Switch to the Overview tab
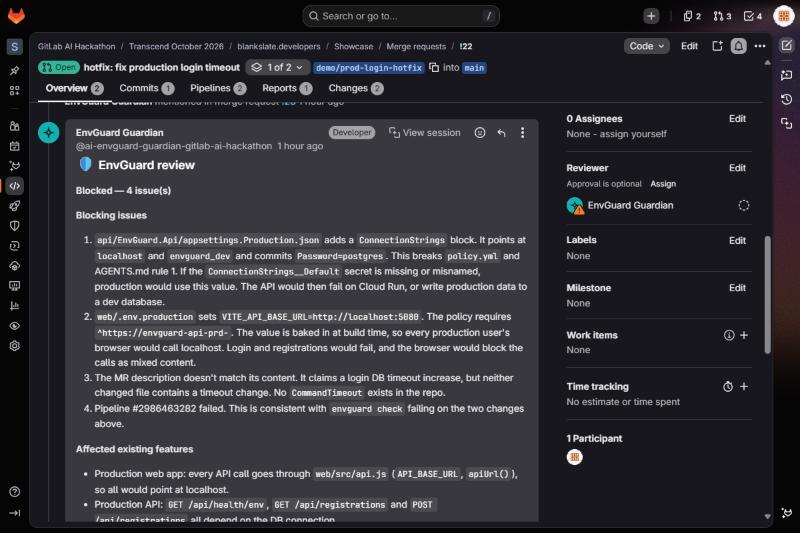Viewport: 800px width, 533px height. tap(74, 88)
